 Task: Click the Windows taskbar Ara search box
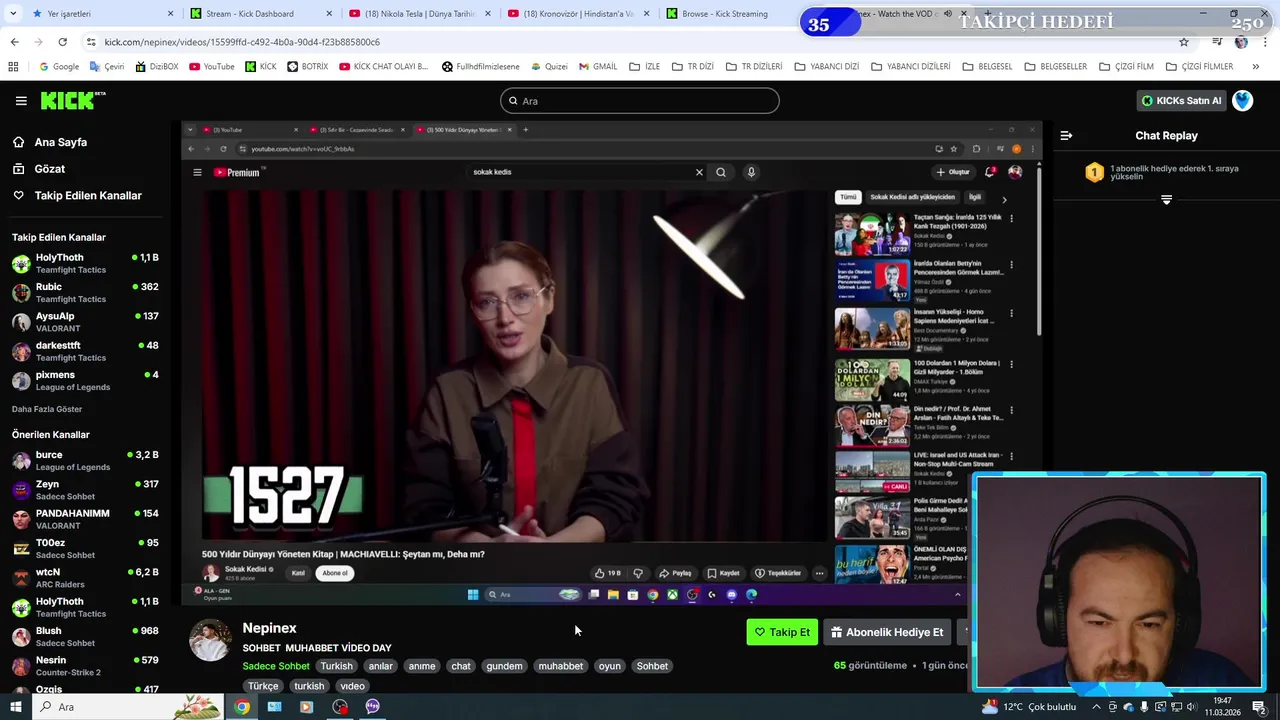[x=126, y=707]
